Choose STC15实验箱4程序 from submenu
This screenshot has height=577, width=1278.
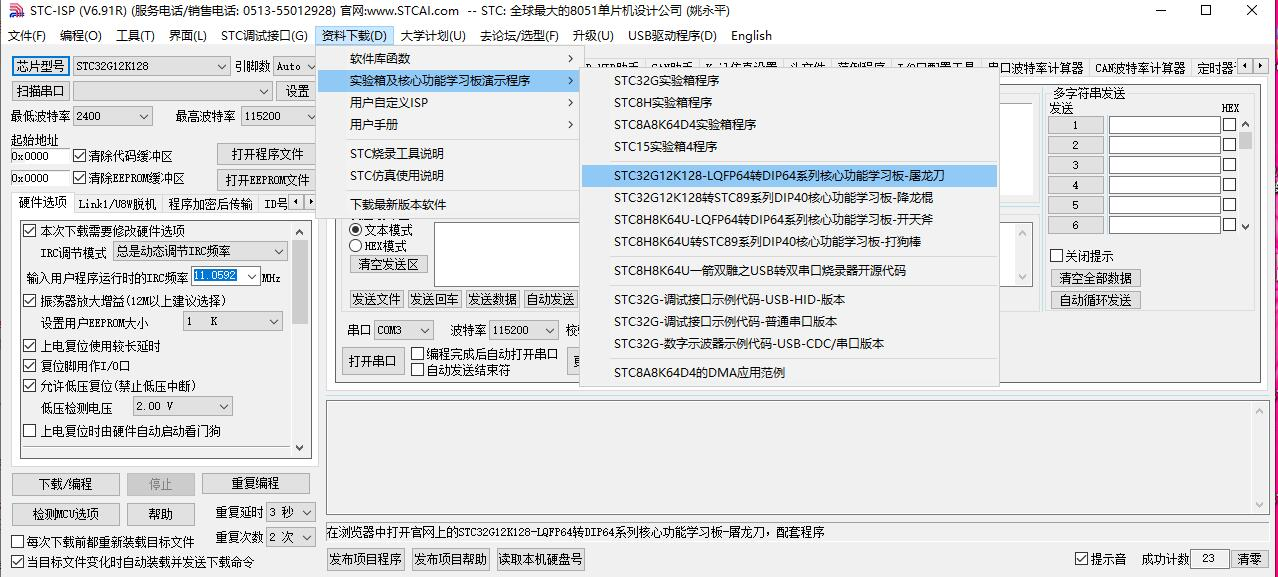click(789, 147)
